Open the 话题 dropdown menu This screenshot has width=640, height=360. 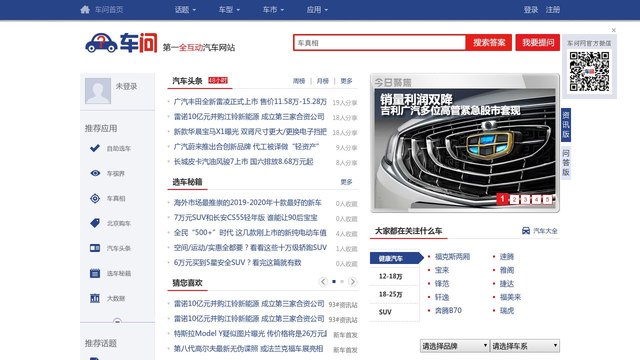(x=185, y=9)
